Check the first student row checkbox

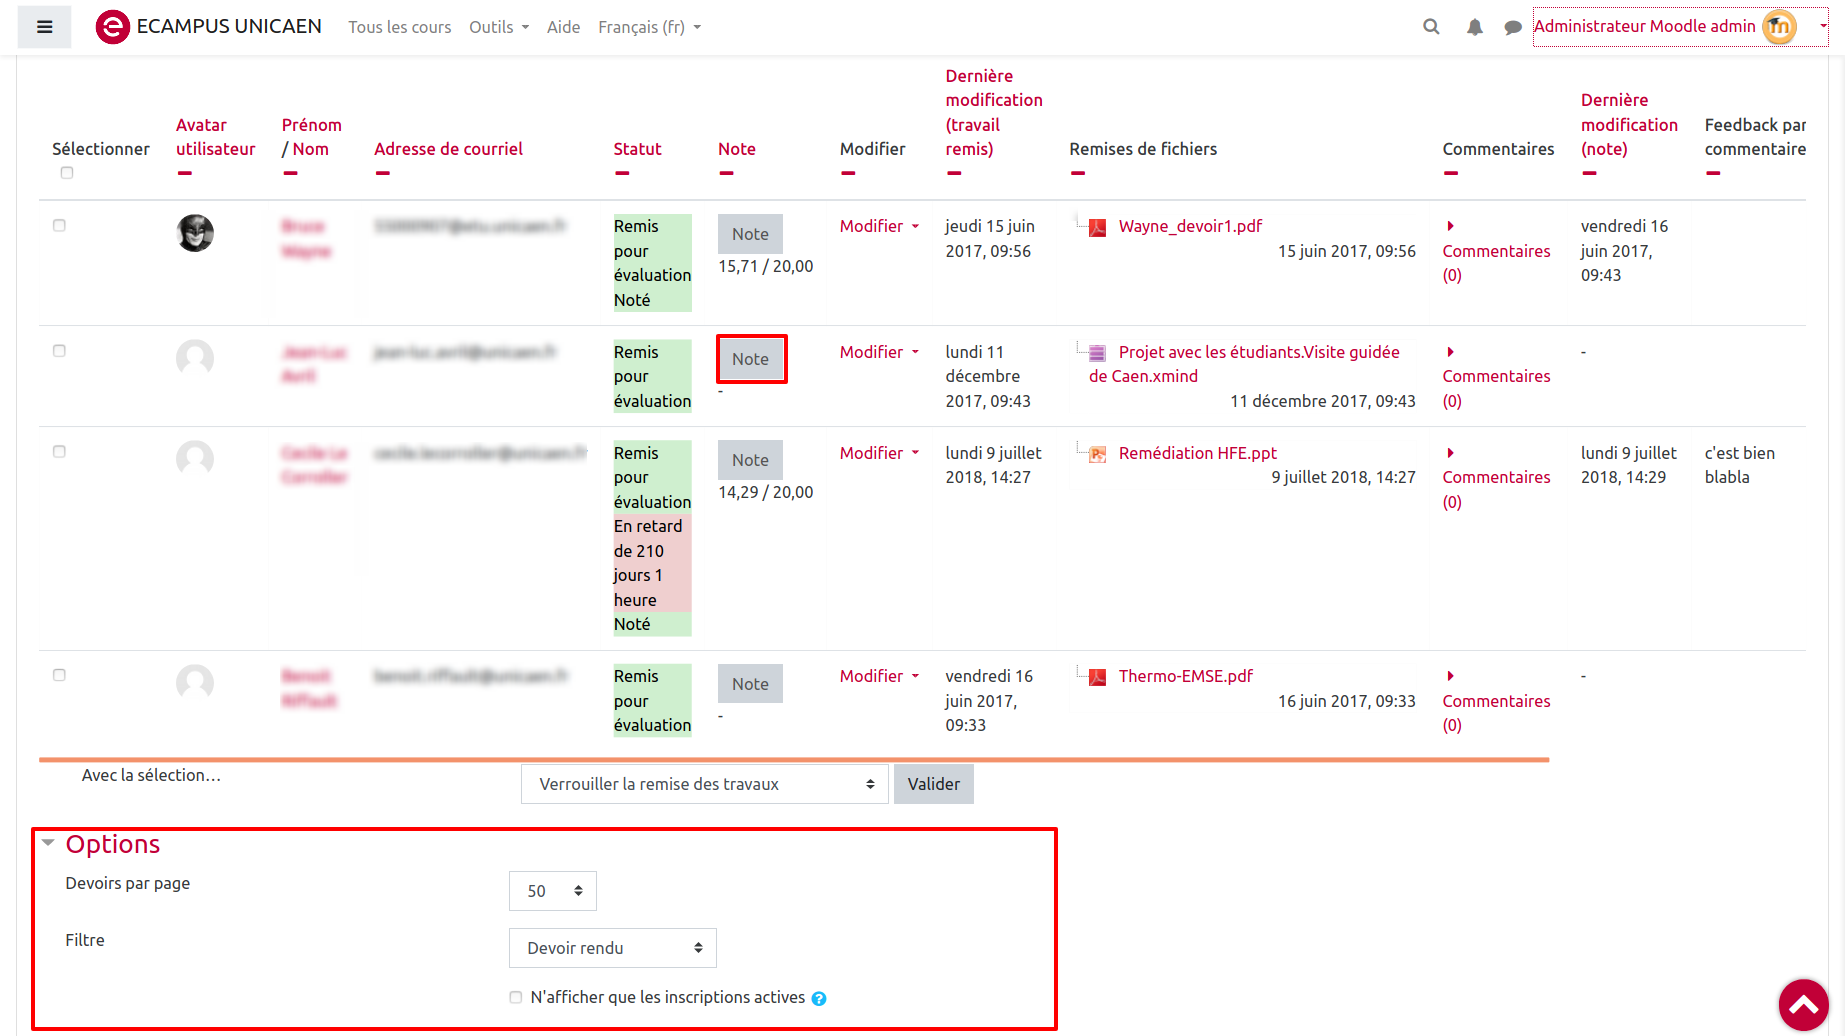[59, 226]
